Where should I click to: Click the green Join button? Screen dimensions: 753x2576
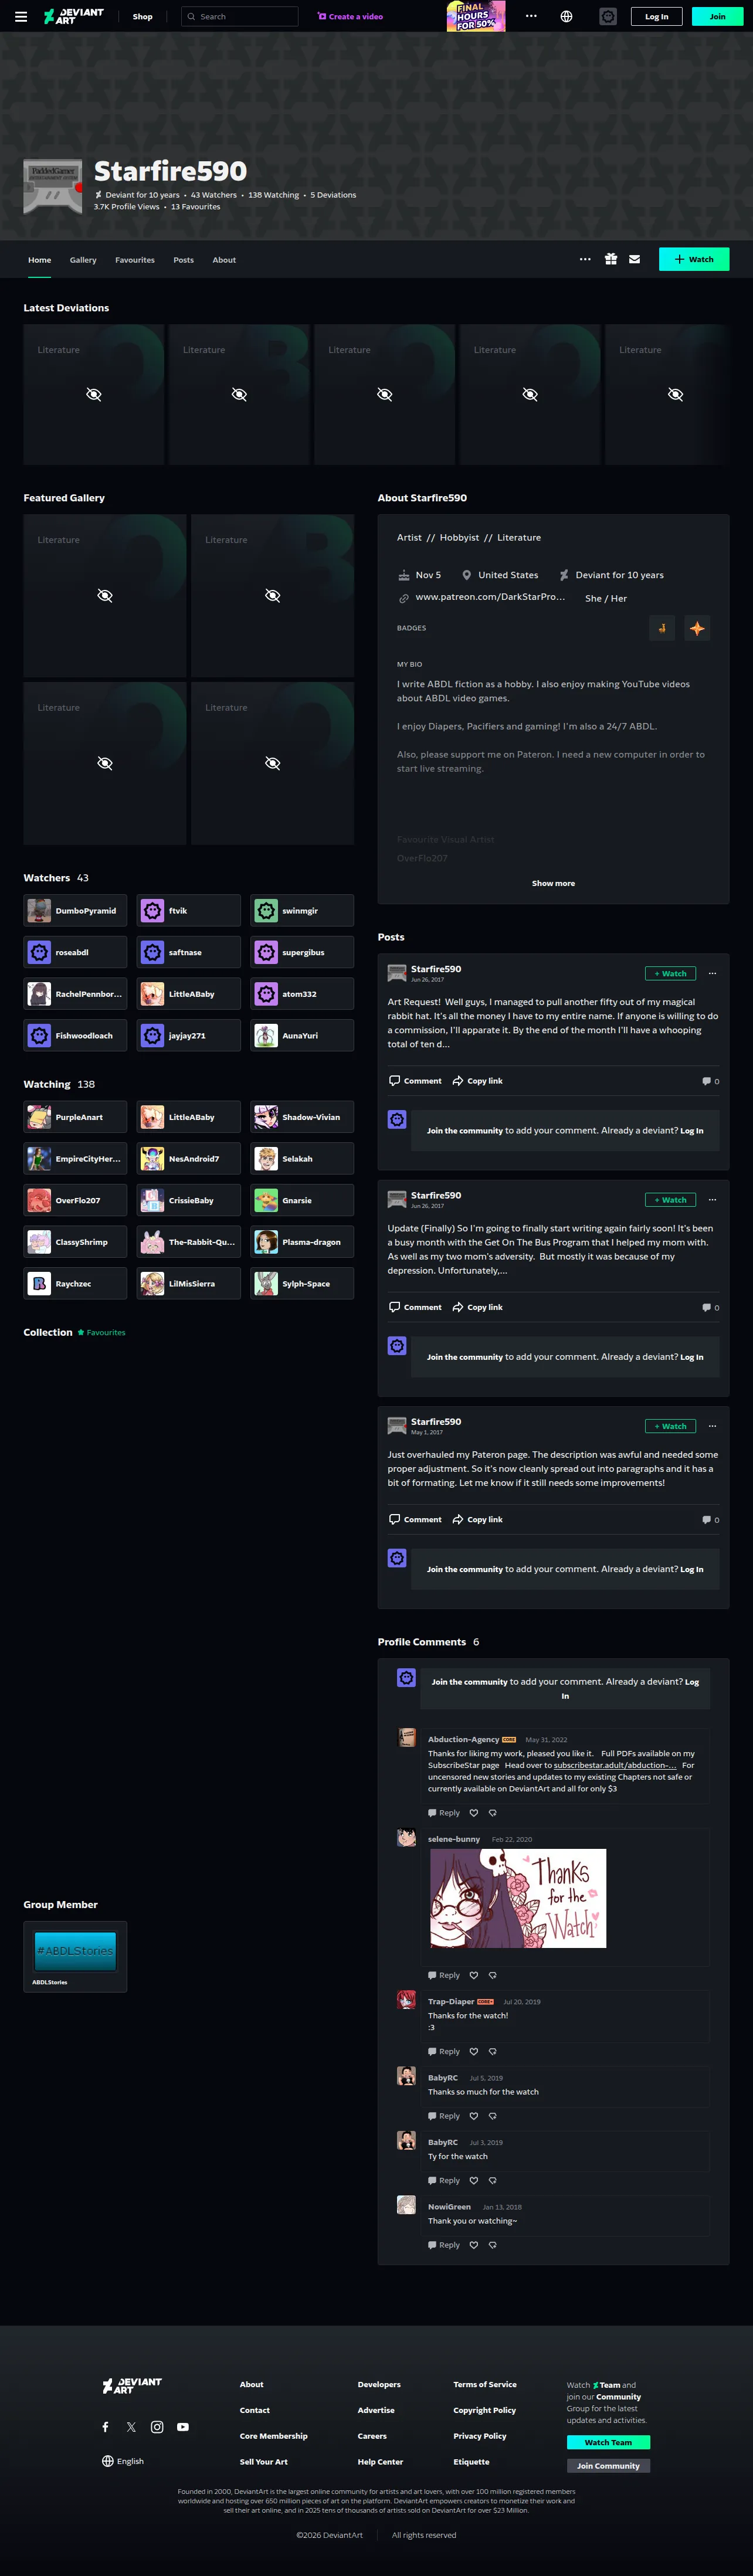(718, 16)
